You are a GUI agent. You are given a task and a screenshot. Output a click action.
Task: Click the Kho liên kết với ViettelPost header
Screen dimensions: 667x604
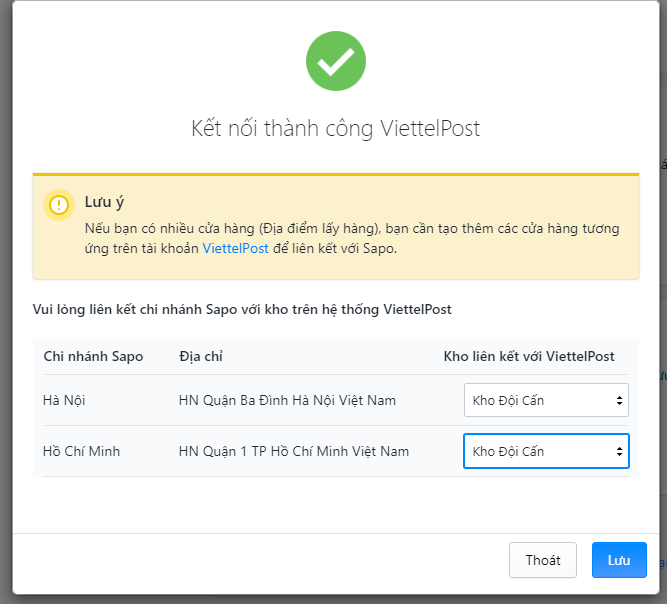coord(529,356)
